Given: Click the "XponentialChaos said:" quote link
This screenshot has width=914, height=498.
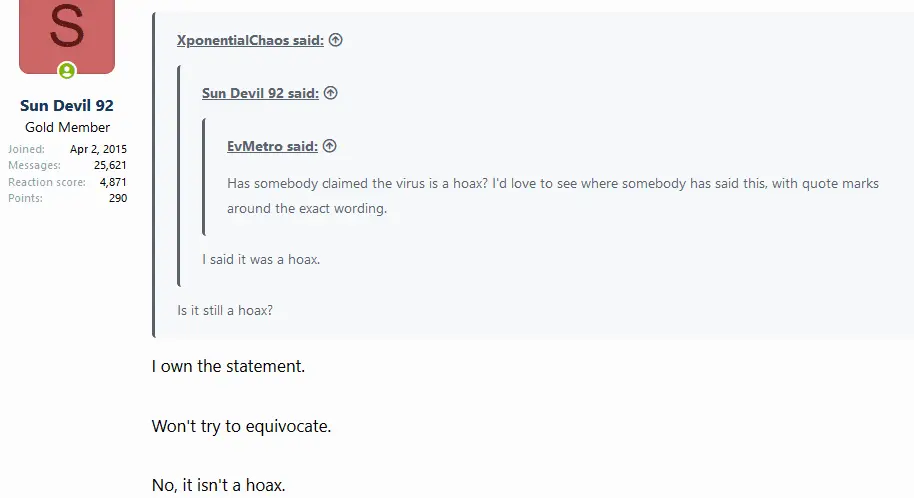Looking at the screenshot, I should (x=250, y=41).
